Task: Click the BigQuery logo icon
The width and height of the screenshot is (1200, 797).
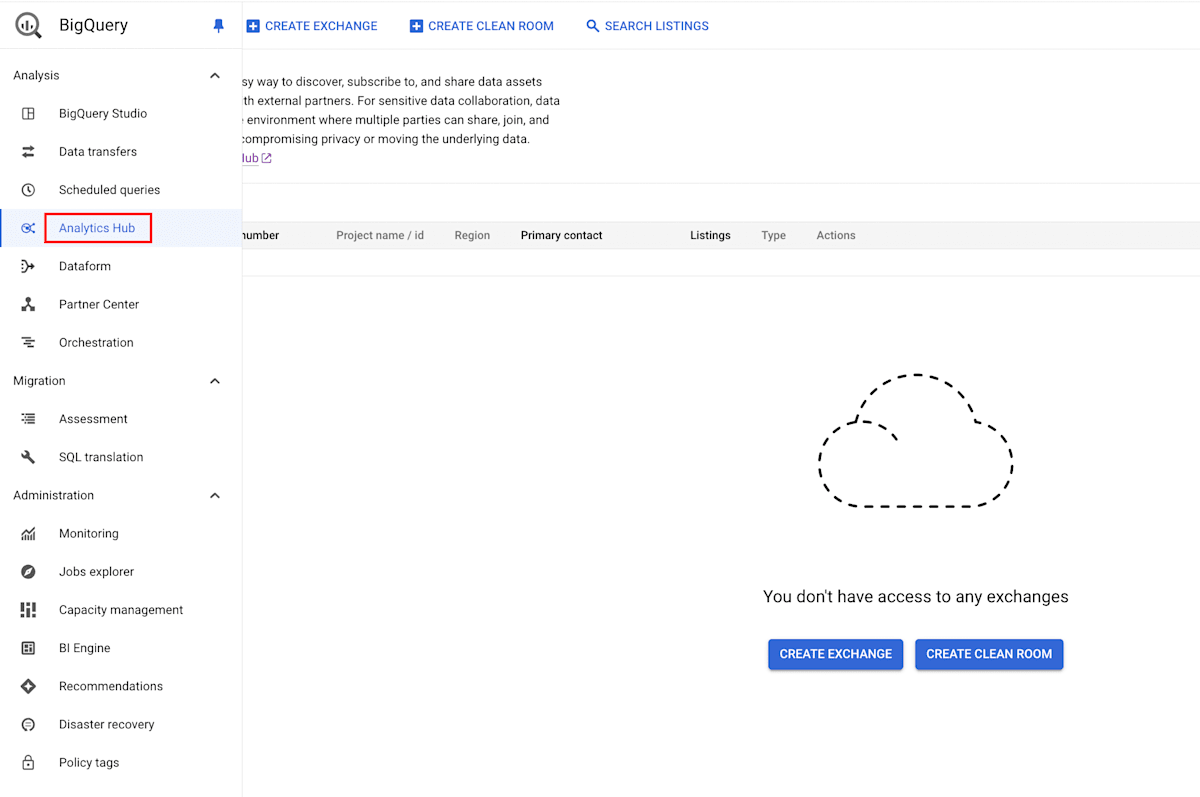Action: (x=29, y=26)
